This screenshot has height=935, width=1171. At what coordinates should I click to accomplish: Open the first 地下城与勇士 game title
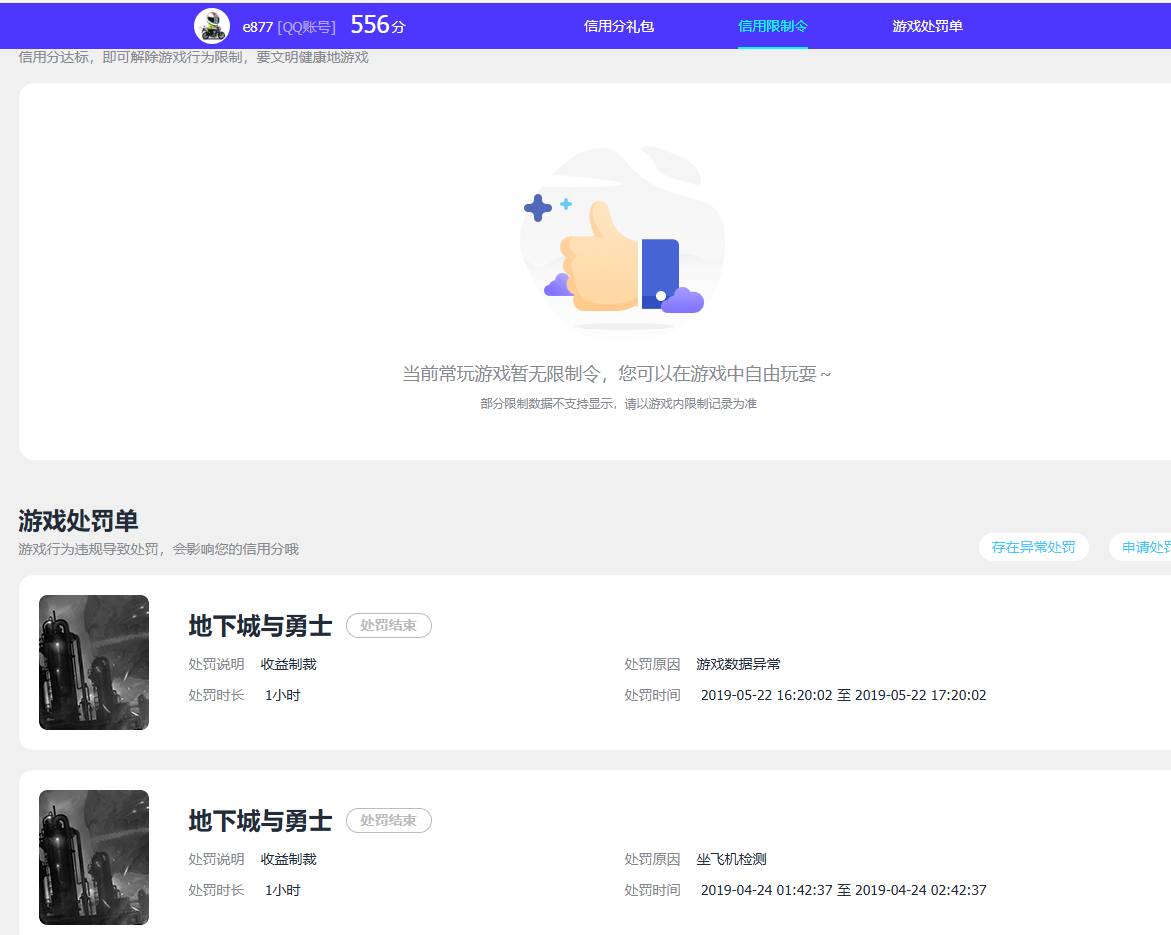pos(259,624)
